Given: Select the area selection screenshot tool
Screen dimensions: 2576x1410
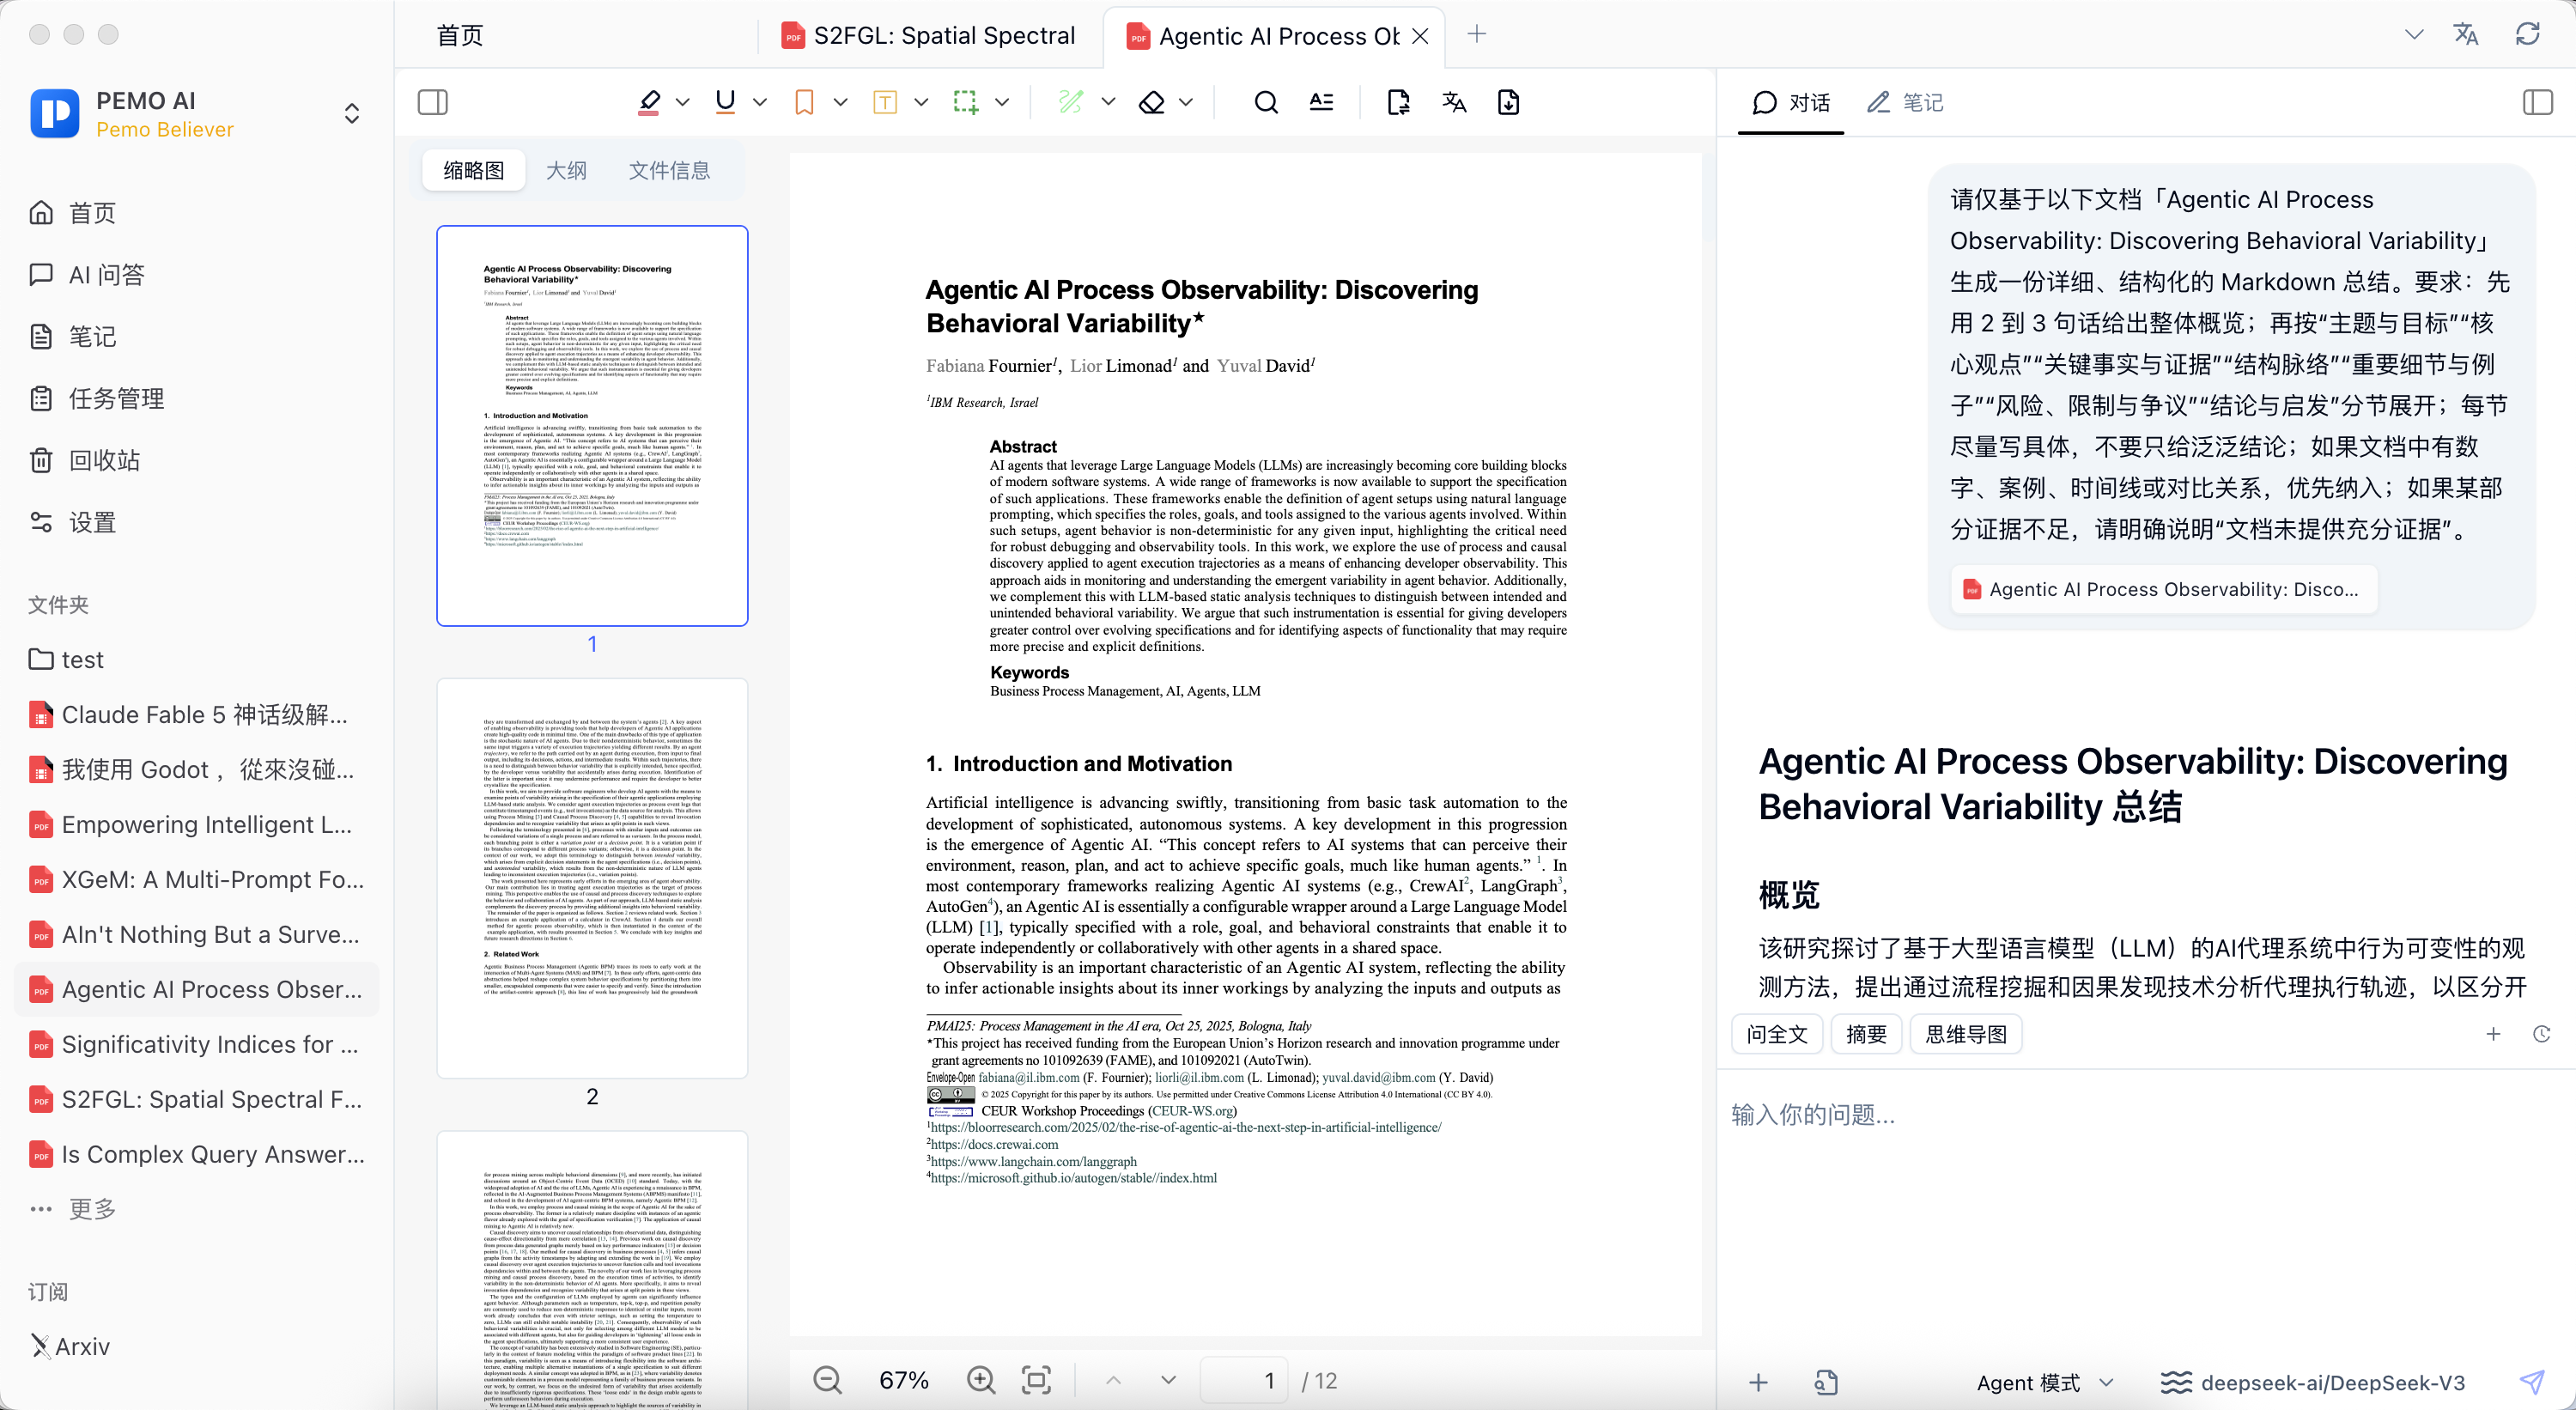Looking at the screenshot, I should coord(965,102).
